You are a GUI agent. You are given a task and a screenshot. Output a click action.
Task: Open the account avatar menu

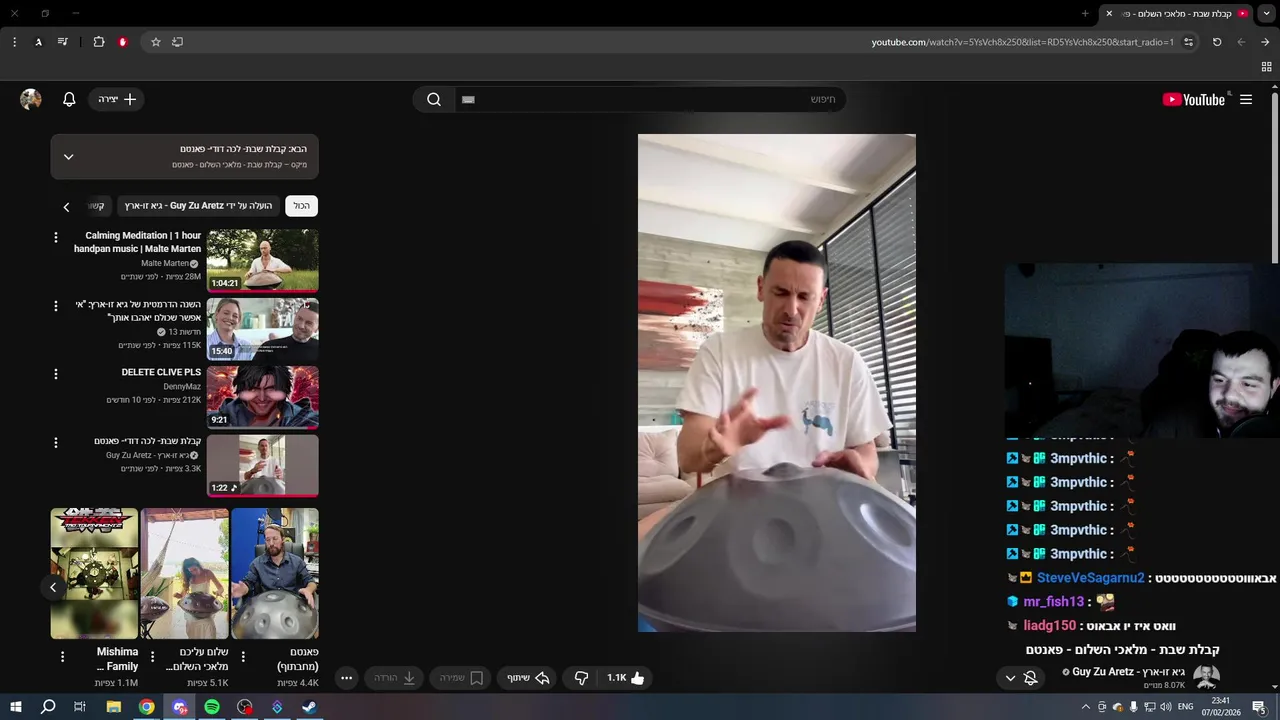click(x=31, y=99)
